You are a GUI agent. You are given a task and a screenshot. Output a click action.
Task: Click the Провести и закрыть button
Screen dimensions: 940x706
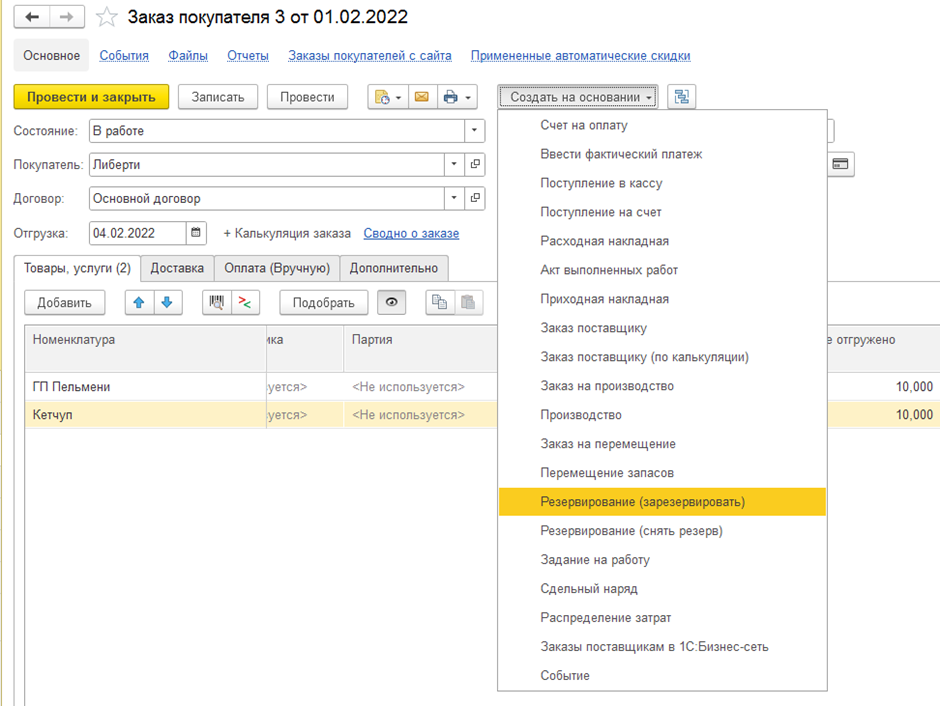pos(91,97)
